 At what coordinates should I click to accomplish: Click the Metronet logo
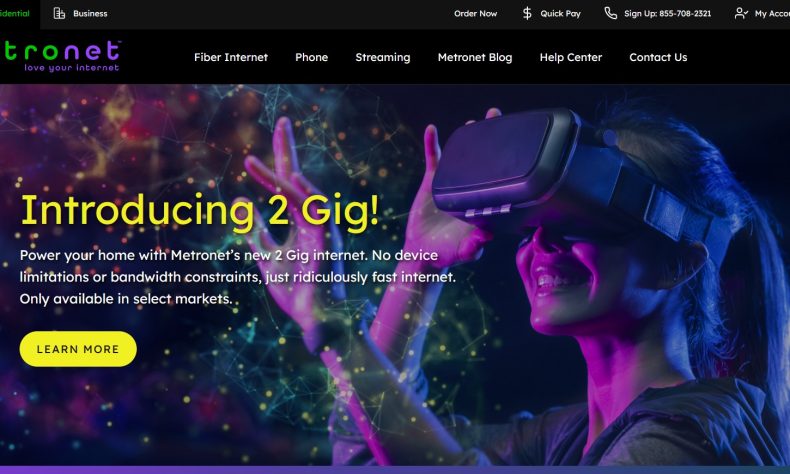[60, 55]
